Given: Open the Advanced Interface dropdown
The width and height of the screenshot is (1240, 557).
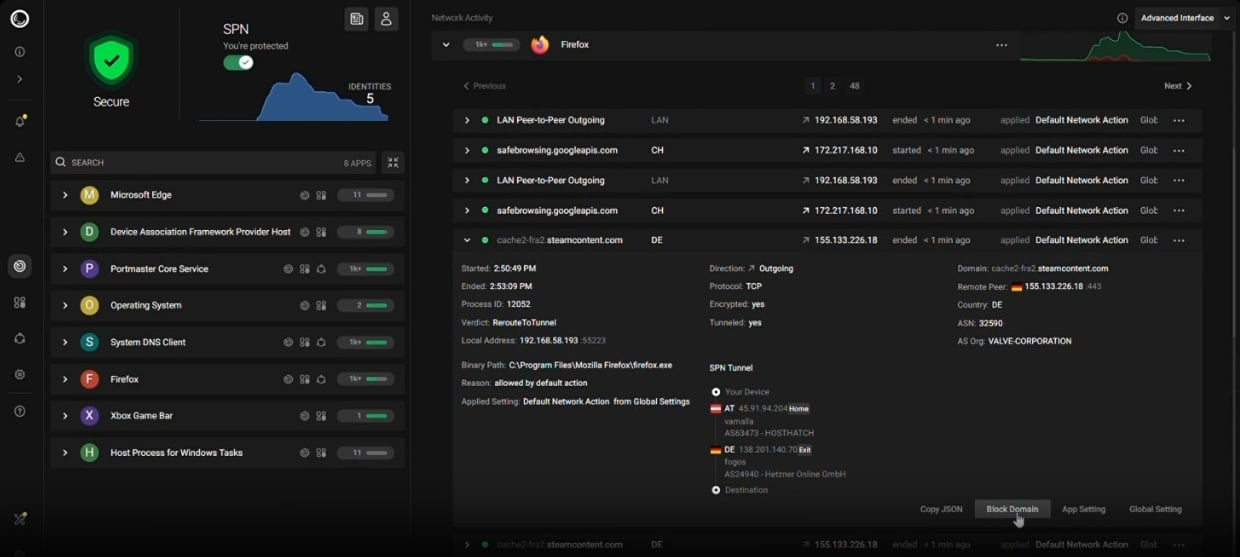Looking at the screenshot, I should click(x=1186, y=18).
